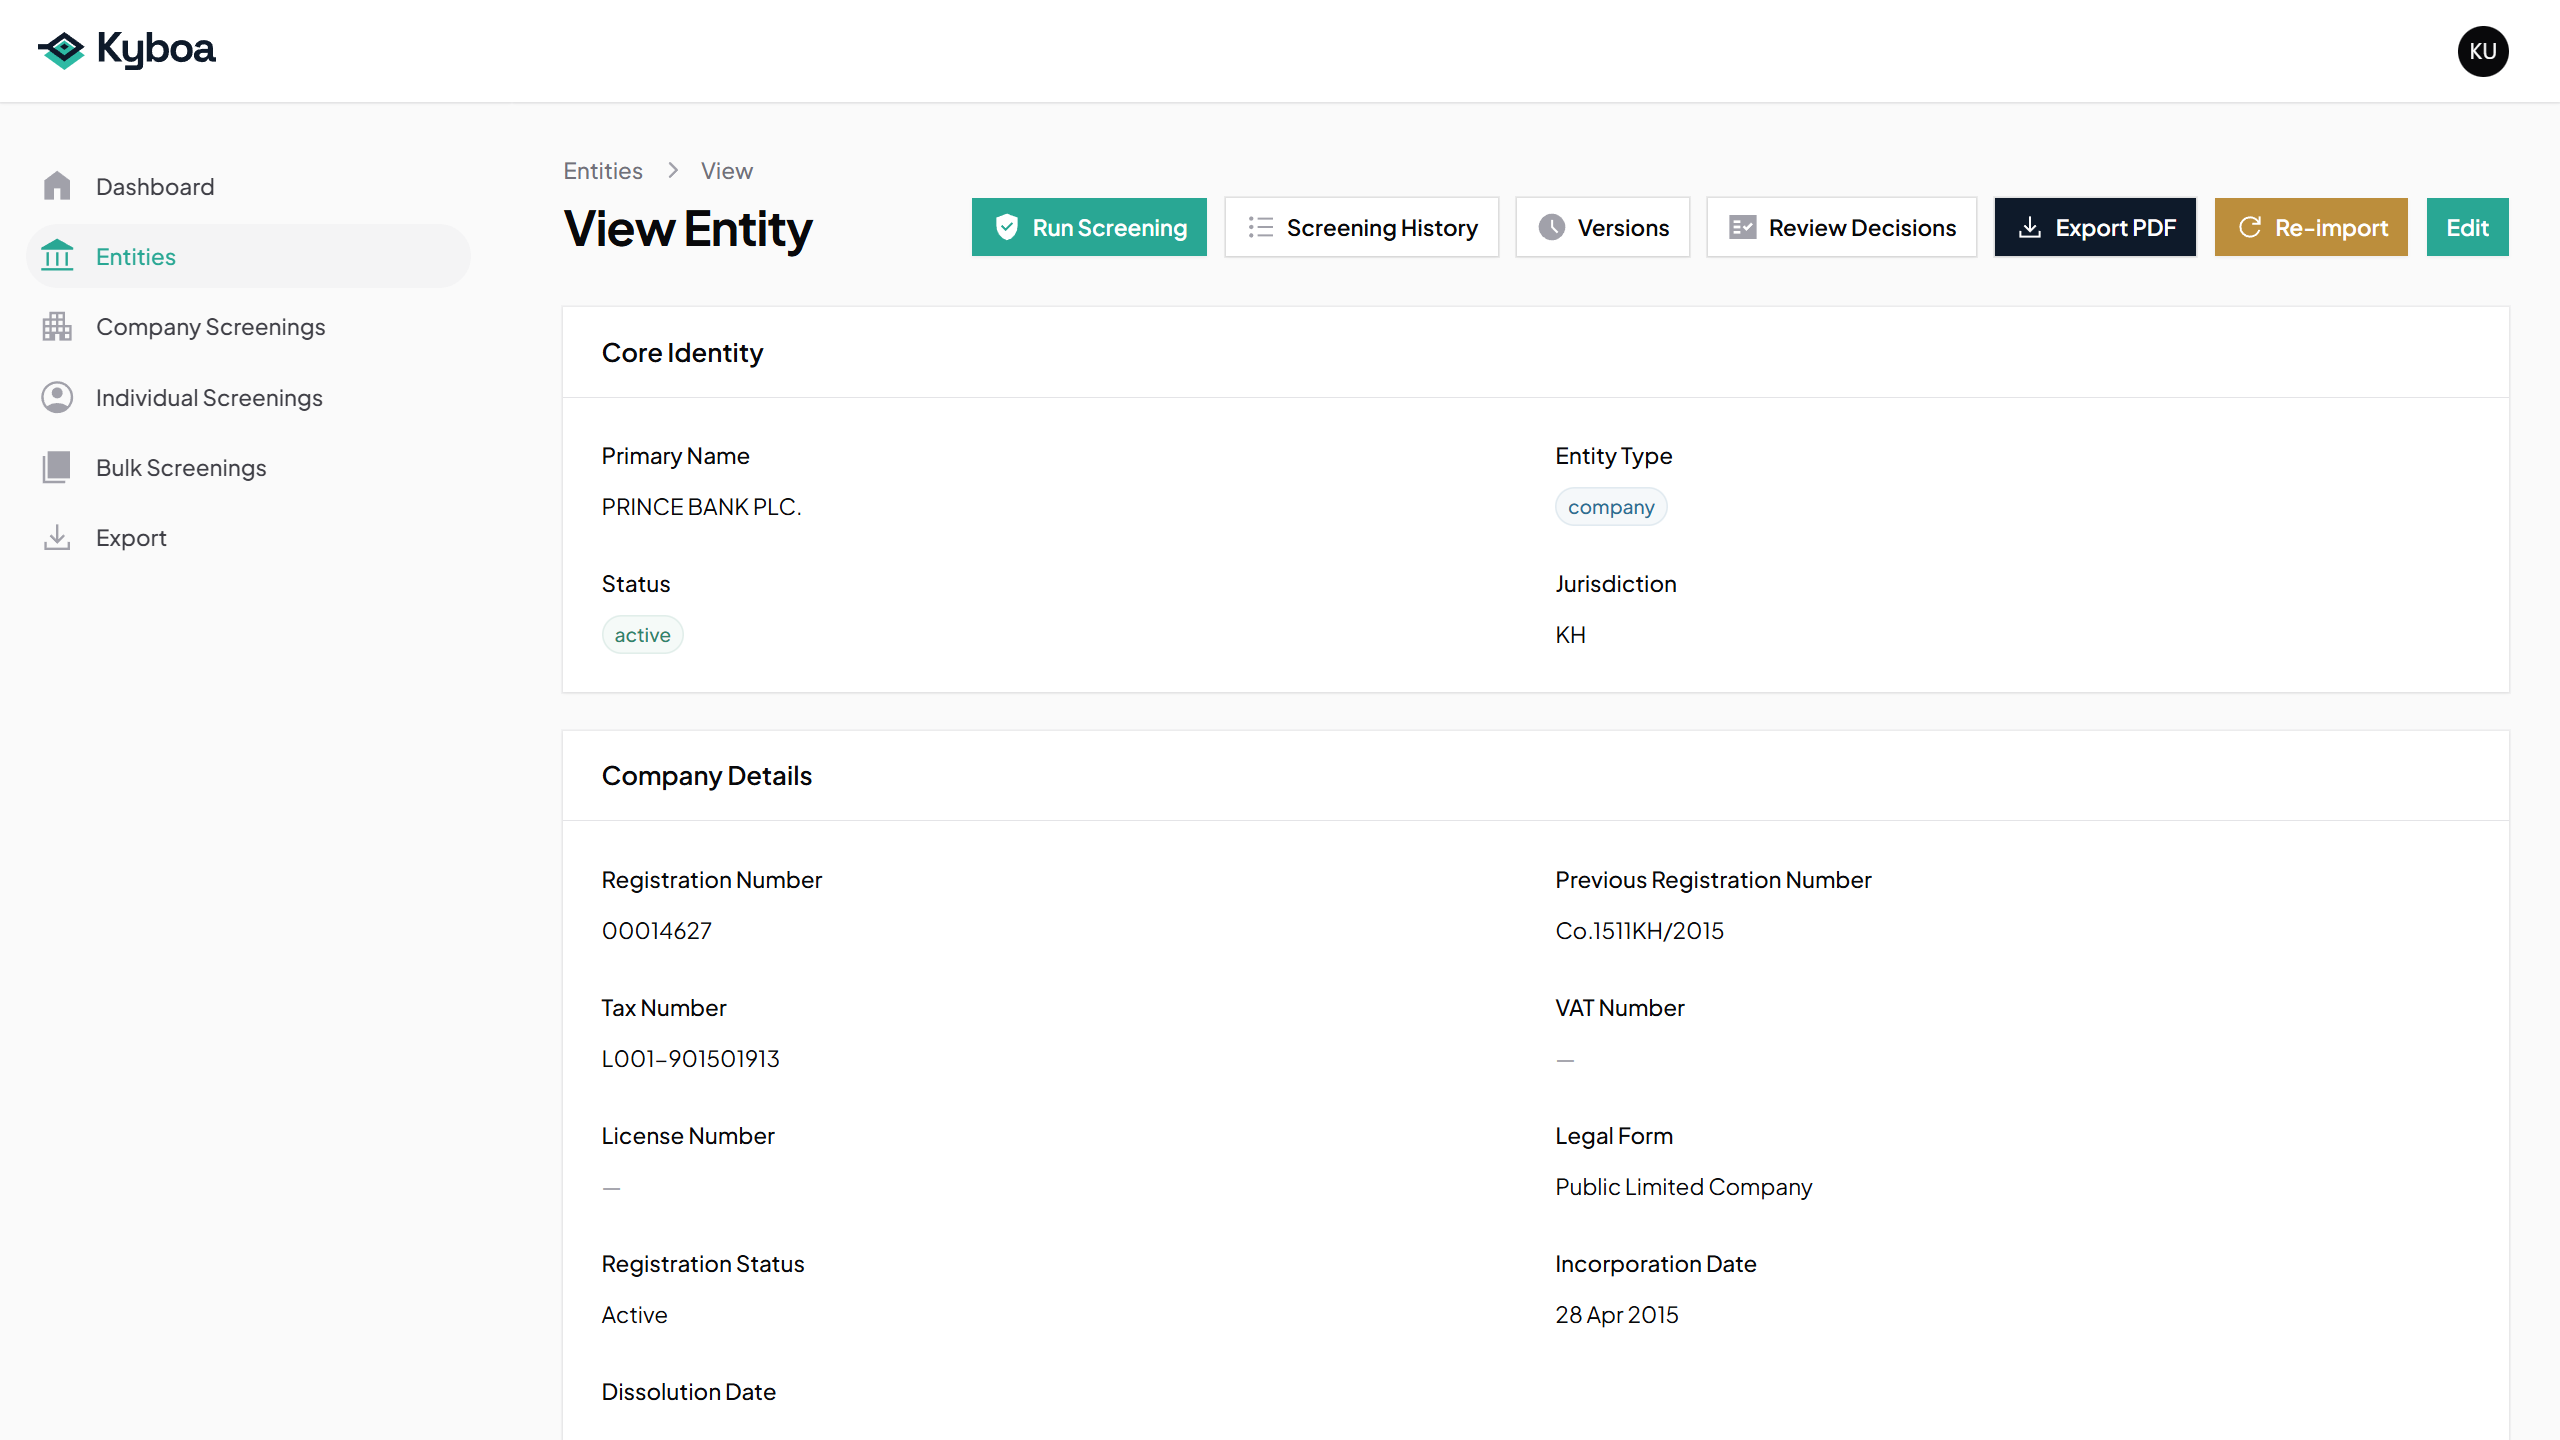Viewport: 2560px width, 1440px height.
Task: Open the KU user avatar menu
Action: (x=2483, y=51)
